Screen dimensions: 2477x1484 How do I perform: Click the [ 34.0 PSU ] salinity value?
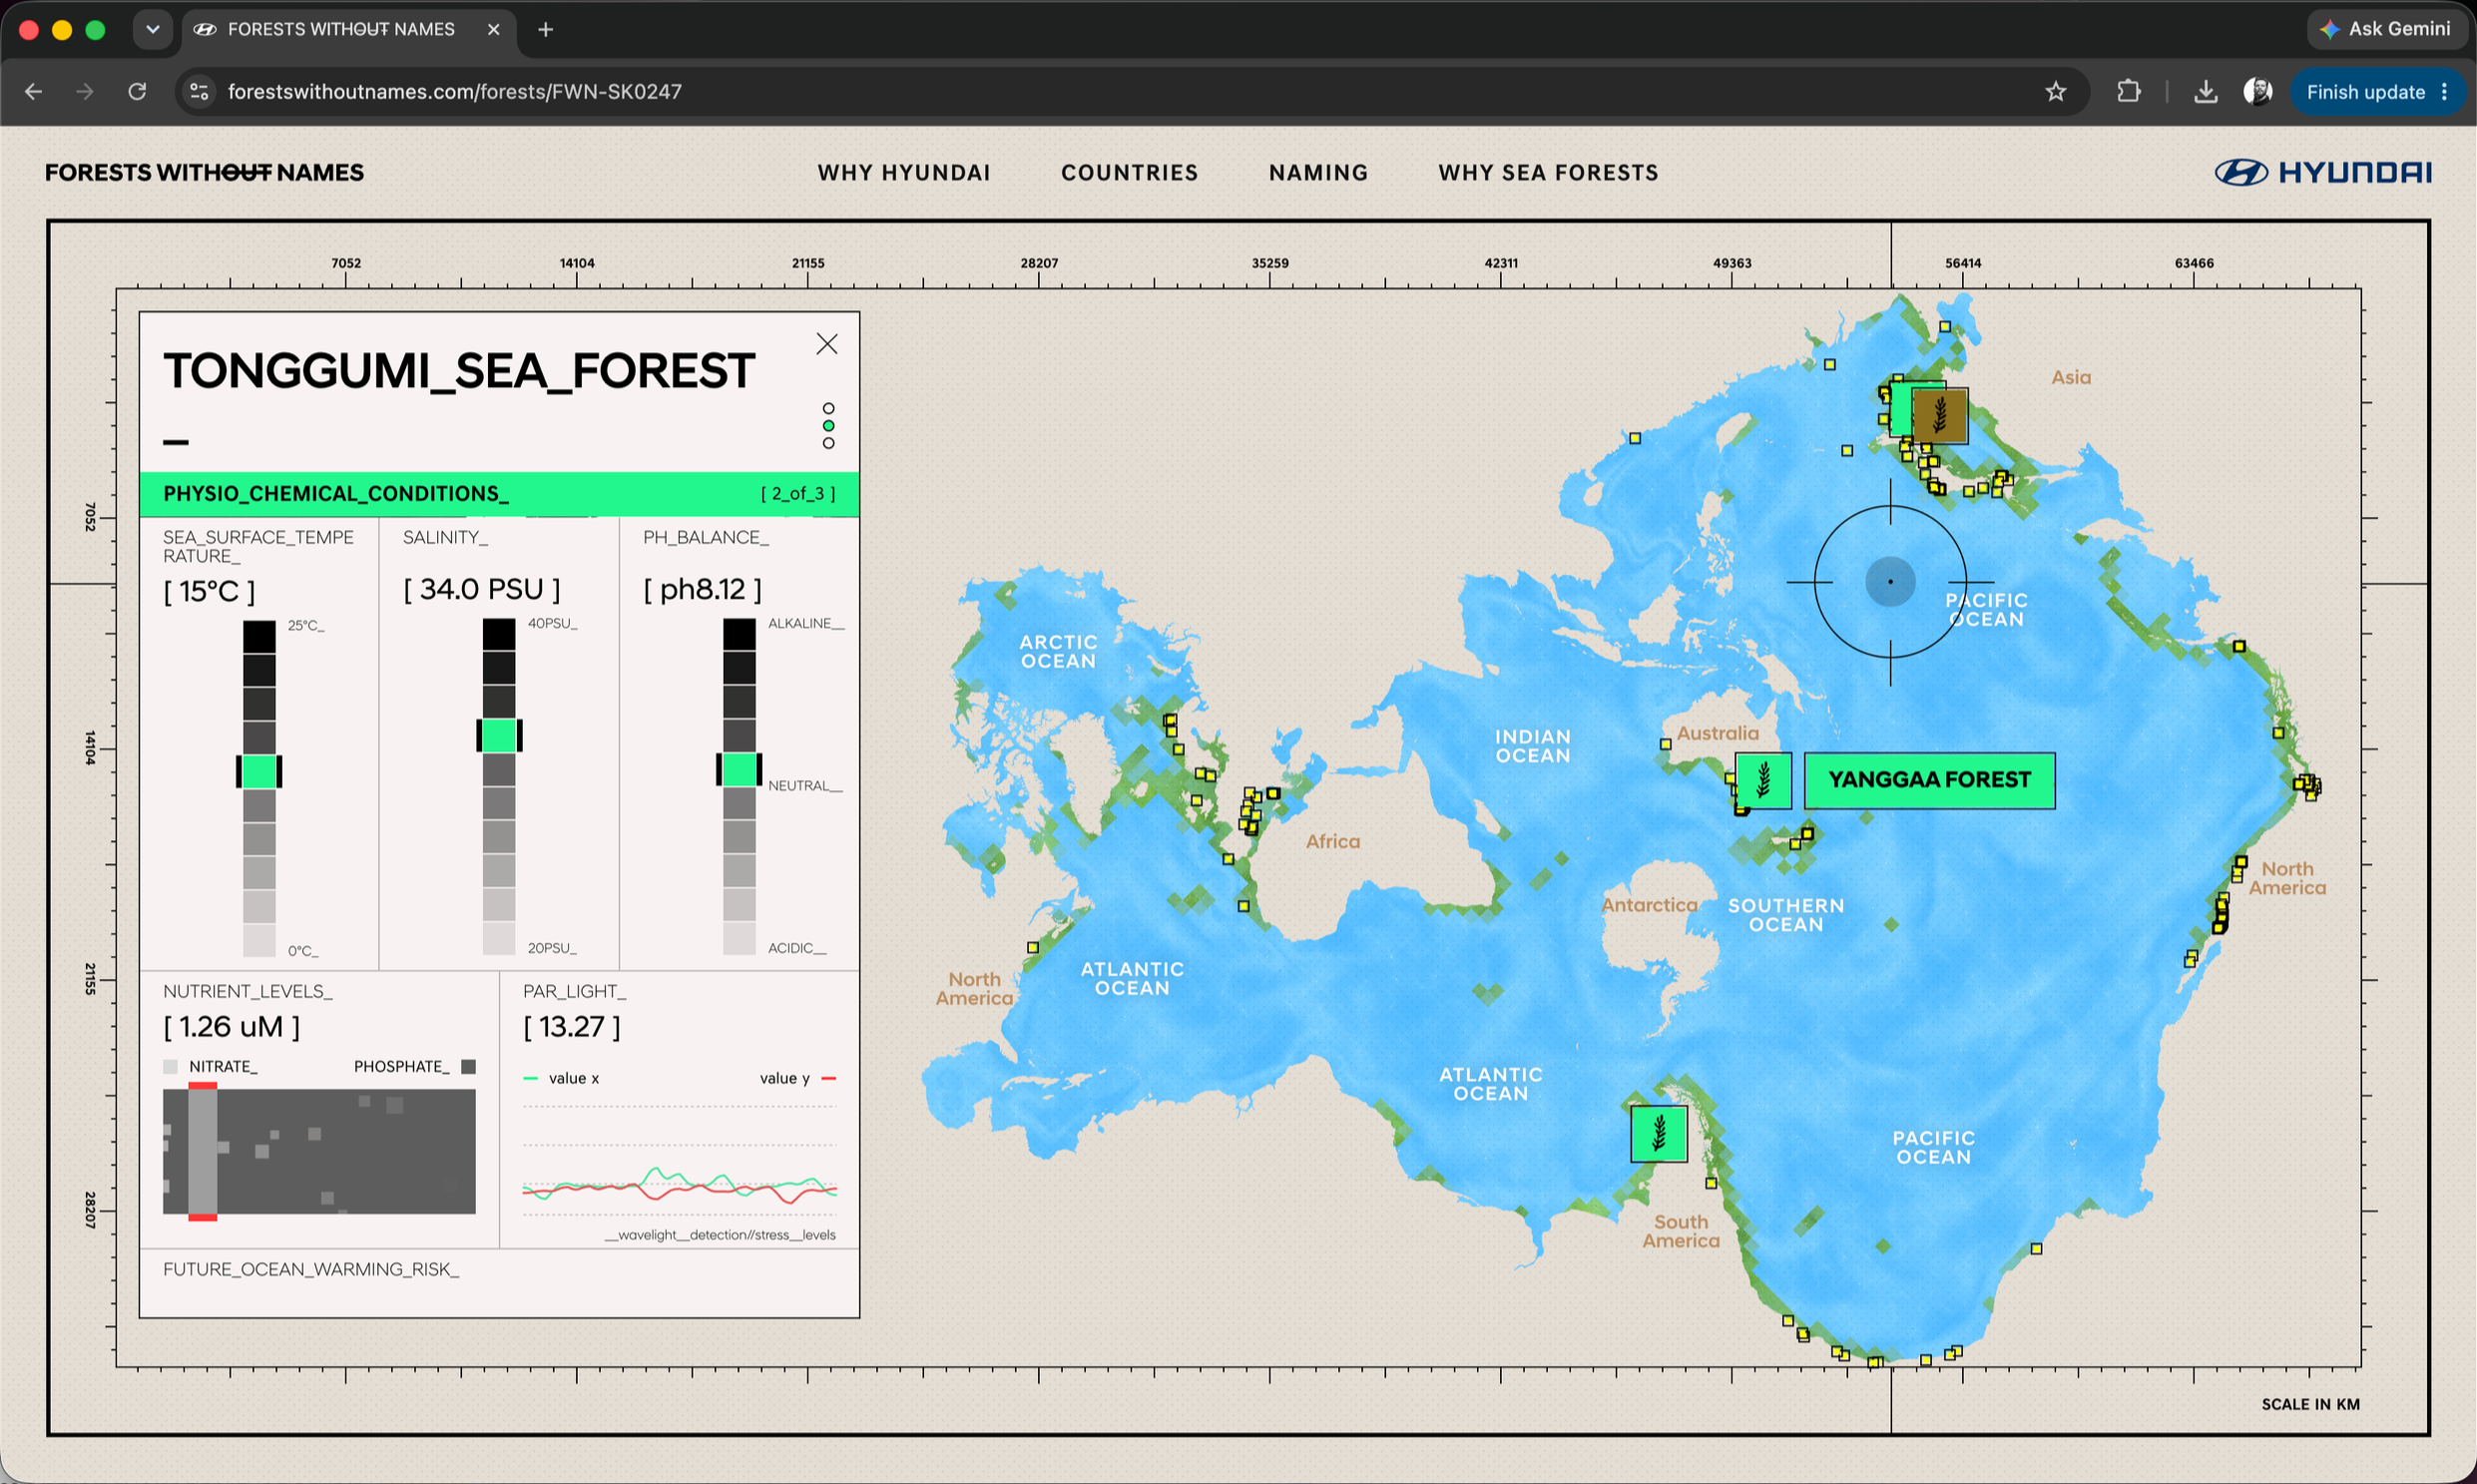(x=481, y=589)
